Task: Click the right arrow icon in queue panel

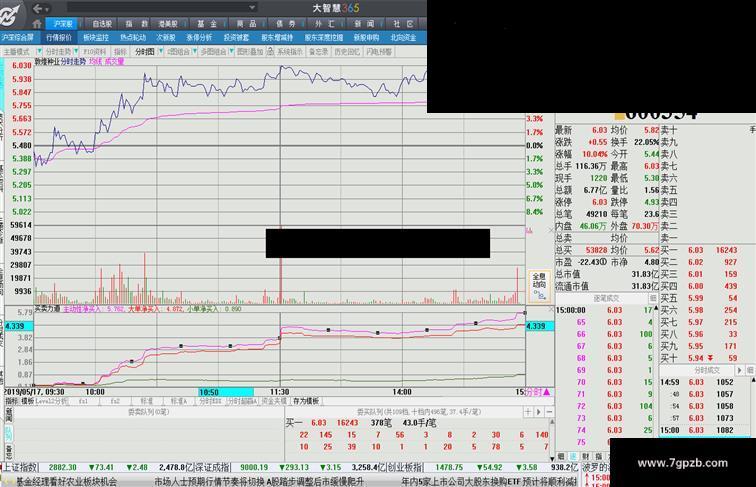Action: click(x=539, y=412)
